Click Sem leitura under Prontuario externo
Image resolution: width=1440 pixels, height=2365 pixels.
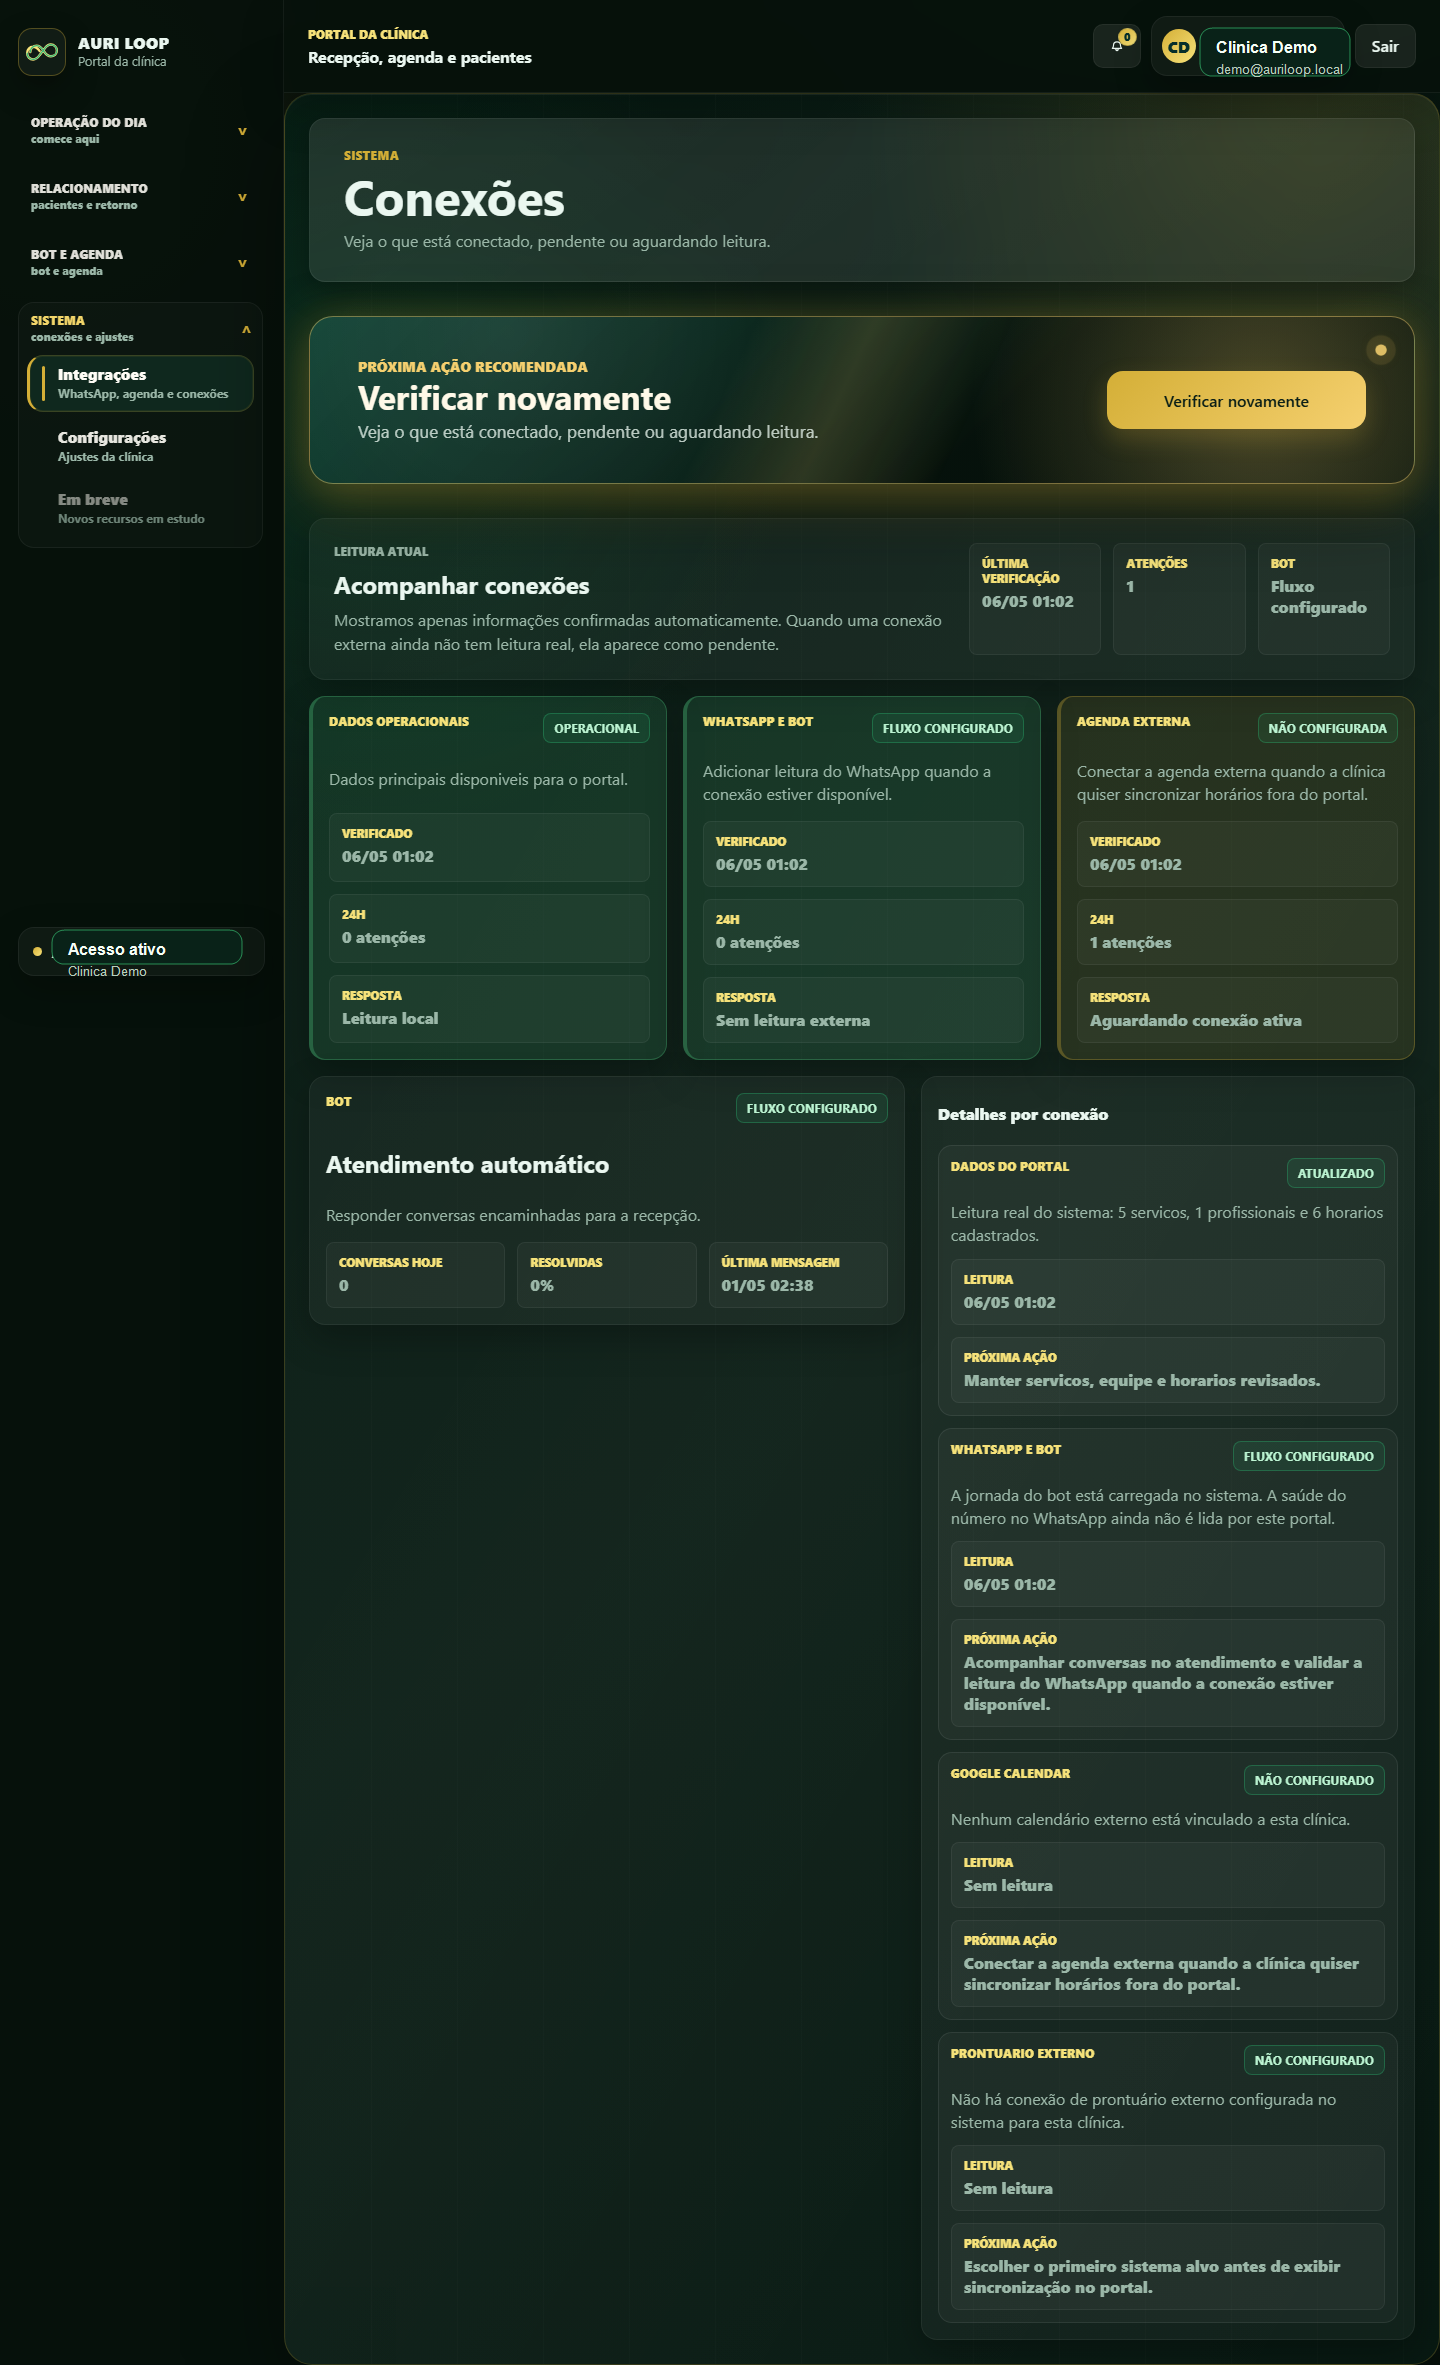point(1008,2188)
